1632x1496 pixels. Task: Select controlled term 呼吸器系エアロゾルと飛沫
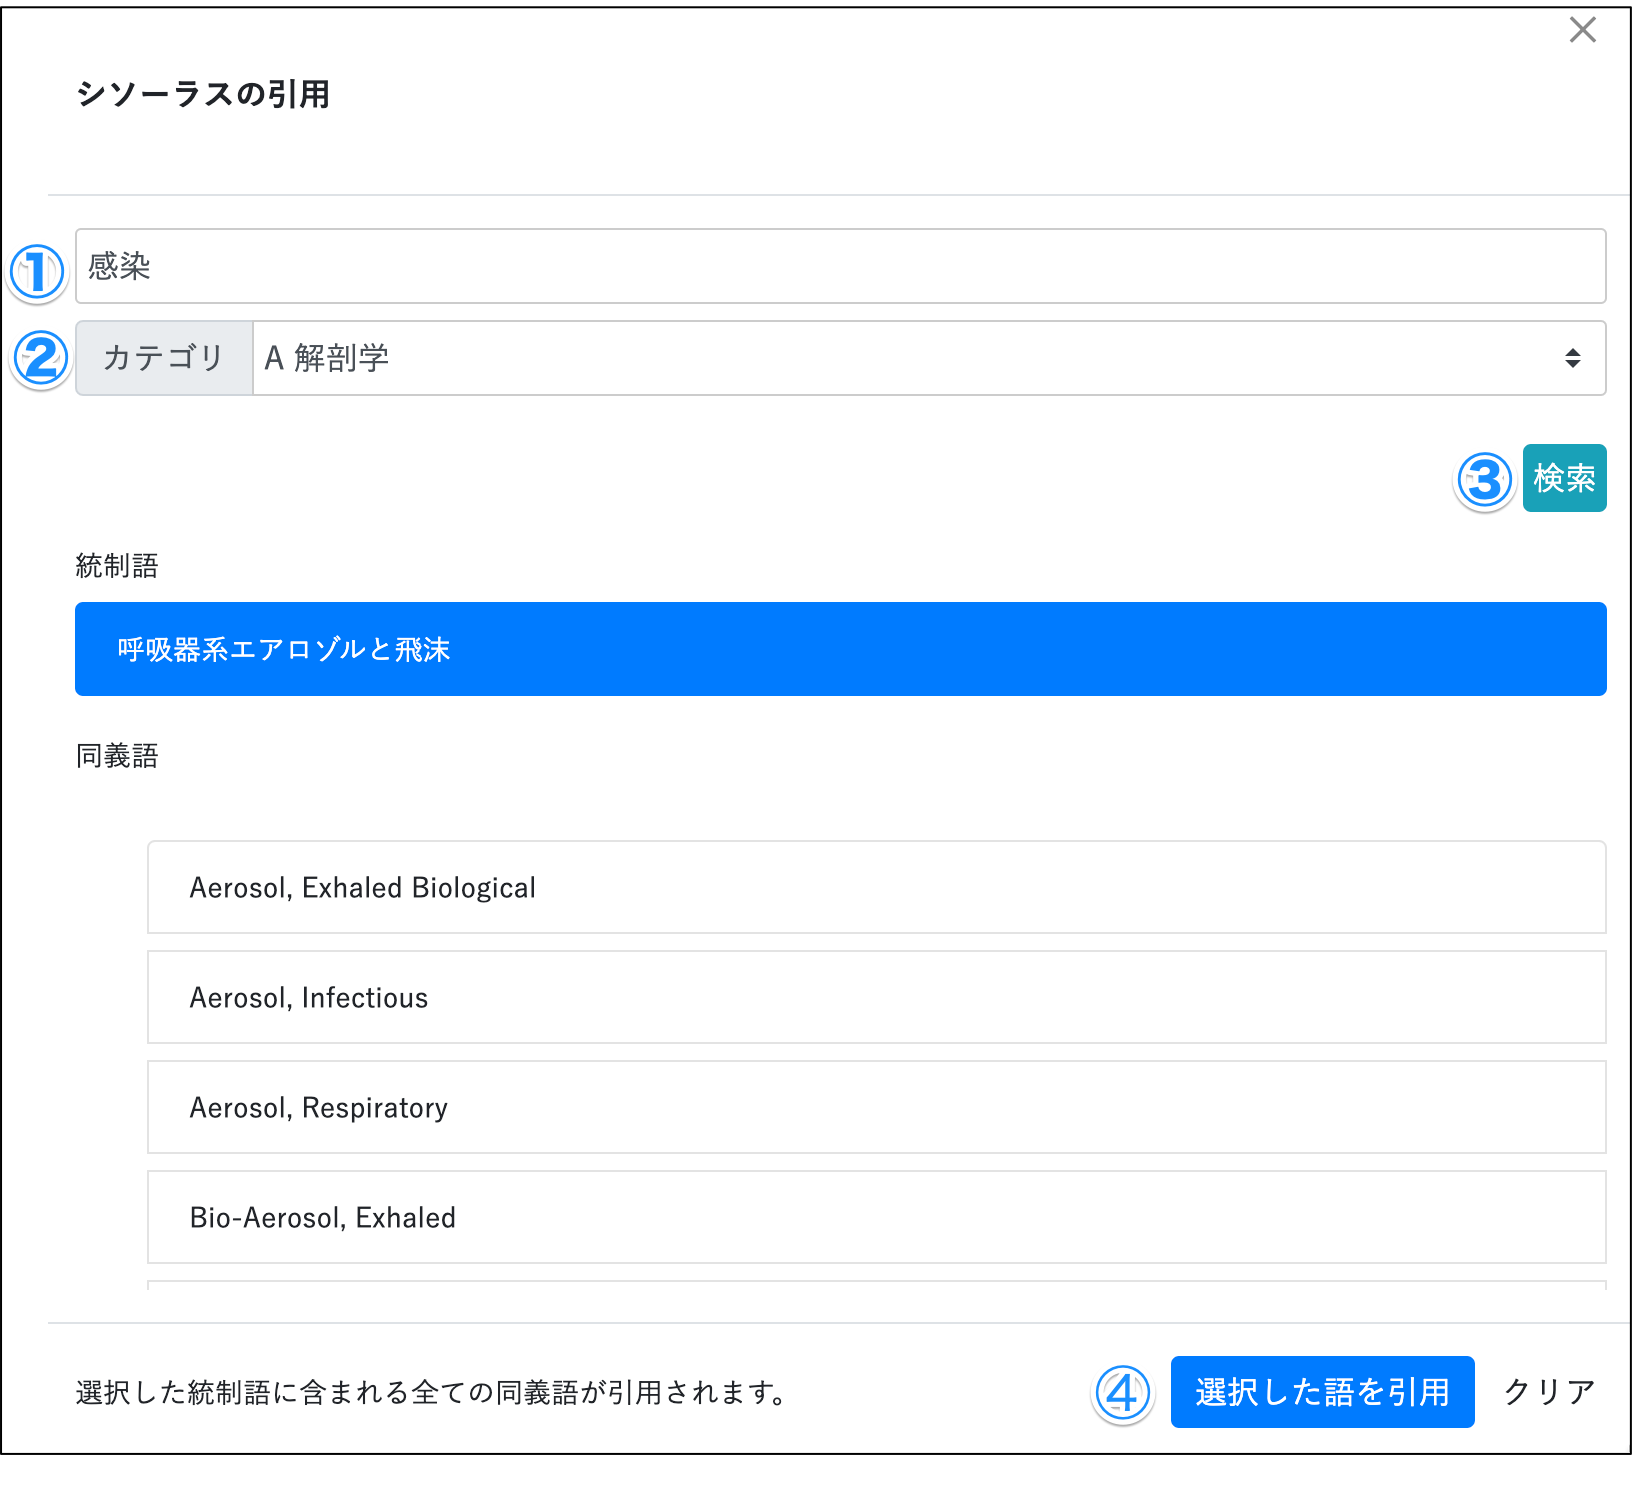pyautogui.click(x=840, y=649)
